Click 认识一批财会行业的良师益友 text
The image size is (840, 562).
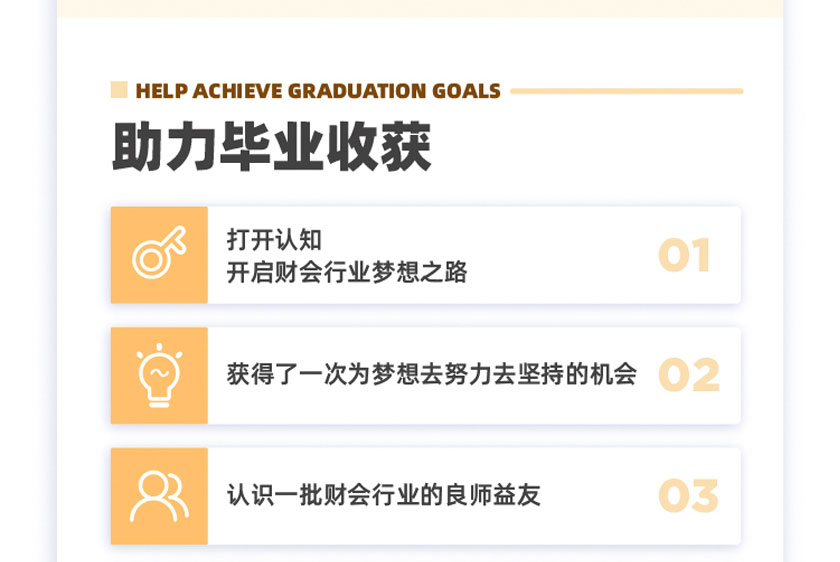click(384, 494)
